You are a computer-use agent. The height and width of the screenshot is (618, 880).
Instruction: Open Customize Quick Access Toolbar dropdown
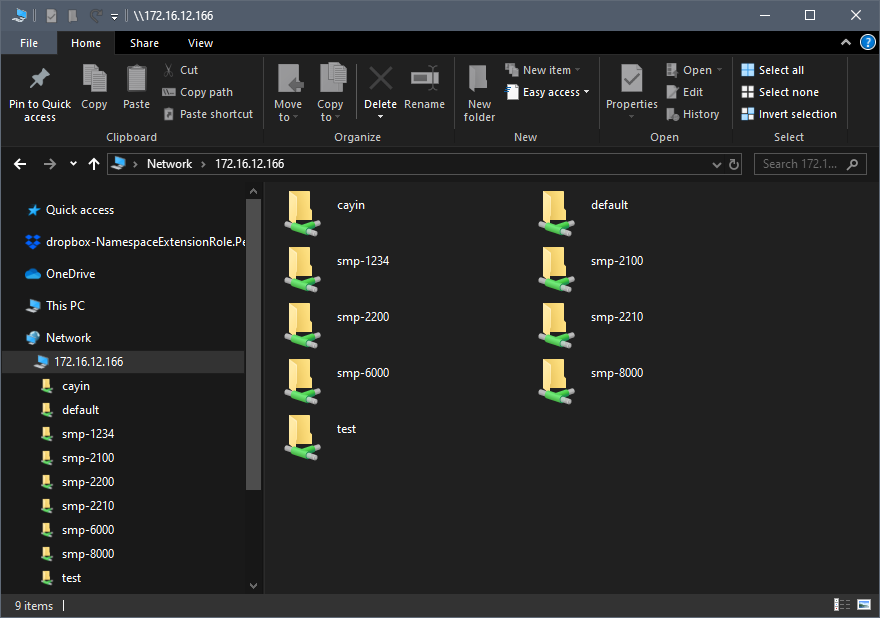click(114, 16)
